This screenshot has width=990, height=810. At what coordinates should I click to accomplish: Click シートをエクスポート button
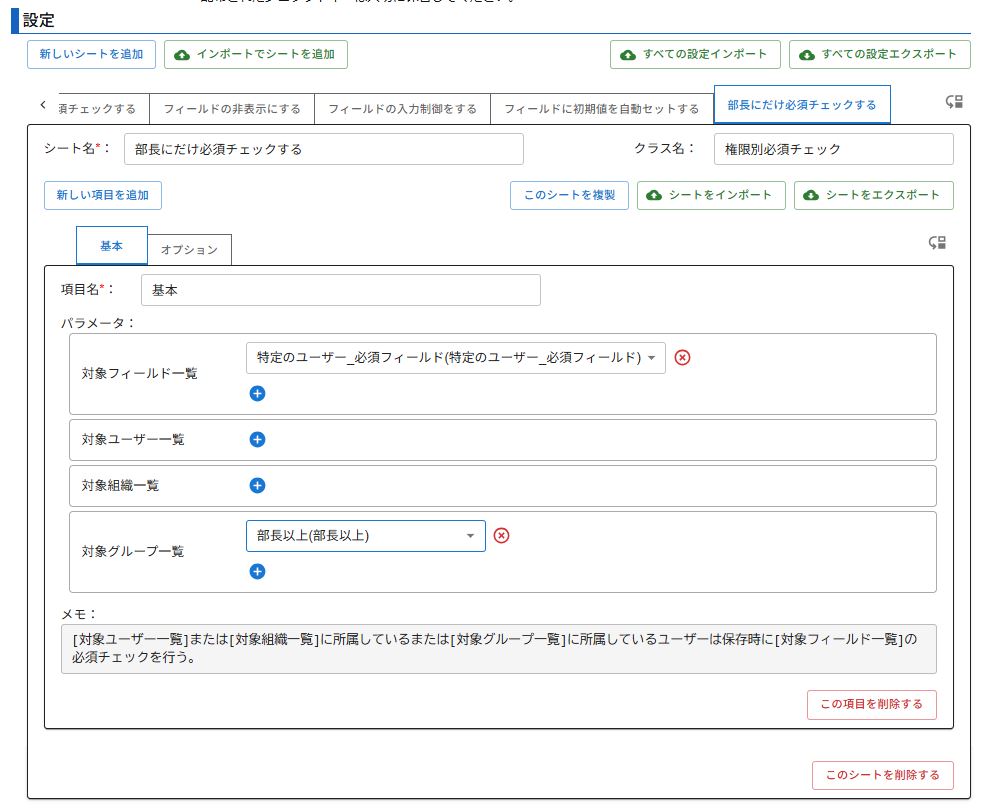874,195
